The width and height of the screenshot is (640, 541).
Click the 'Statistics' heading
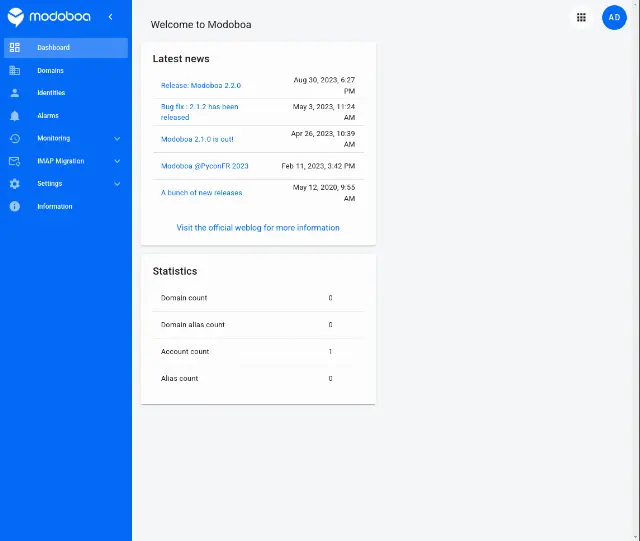point(175,271)
